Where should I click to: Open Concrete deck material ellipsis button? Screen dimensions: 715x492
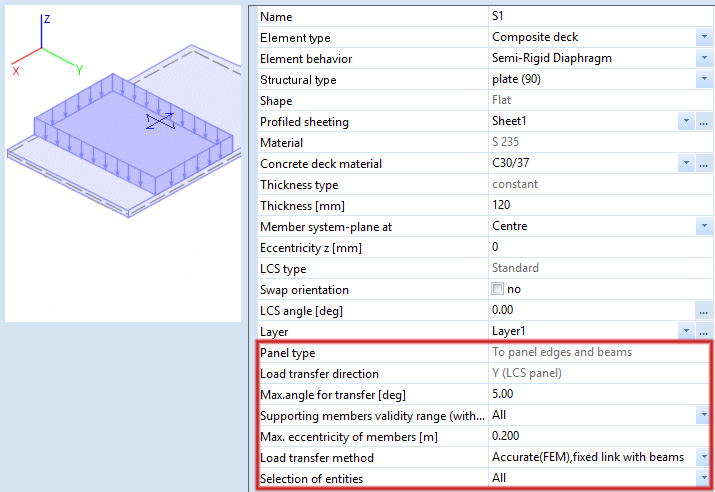[704, 163]
